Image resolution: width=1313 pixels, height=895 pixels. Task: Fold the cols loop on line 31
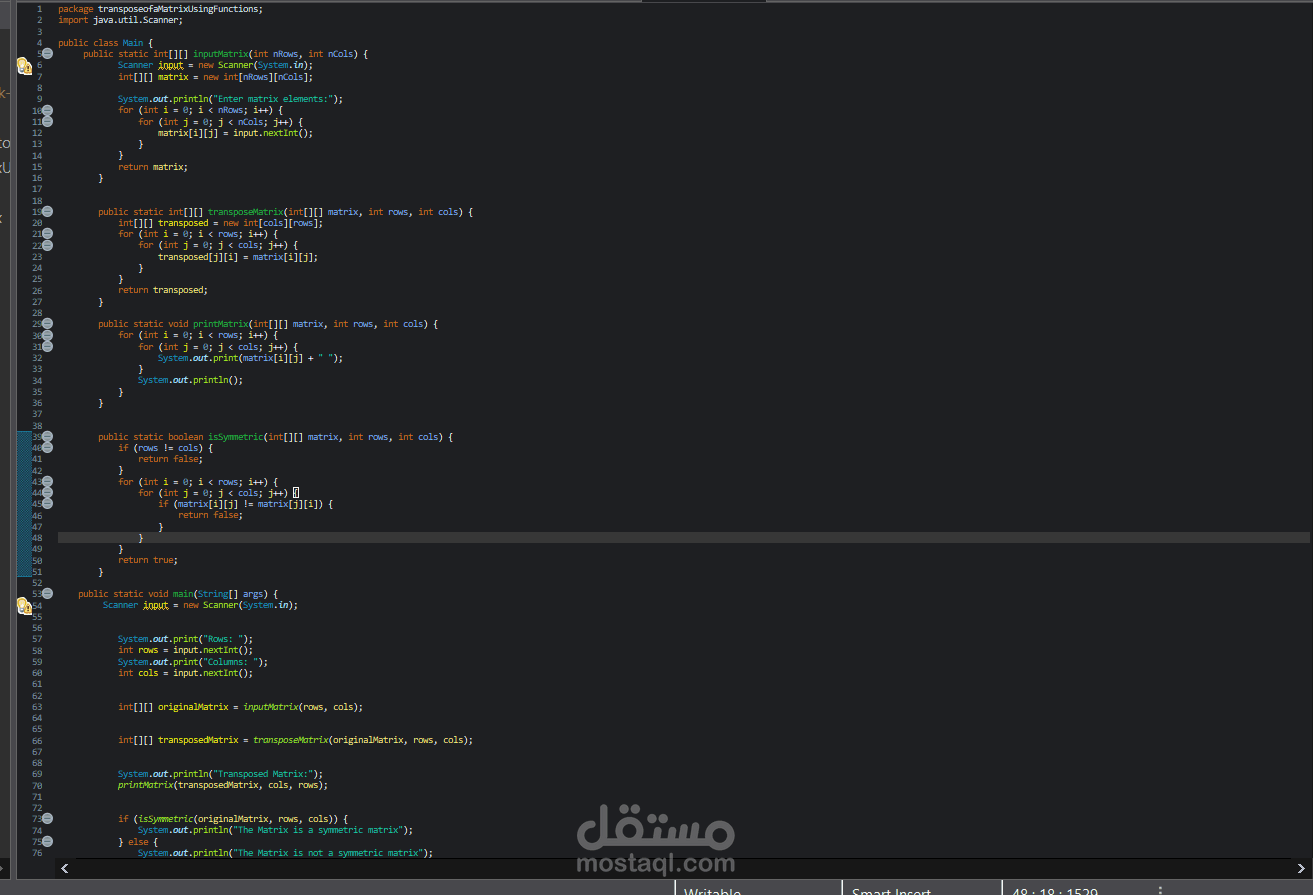click(x=47, y=346)
